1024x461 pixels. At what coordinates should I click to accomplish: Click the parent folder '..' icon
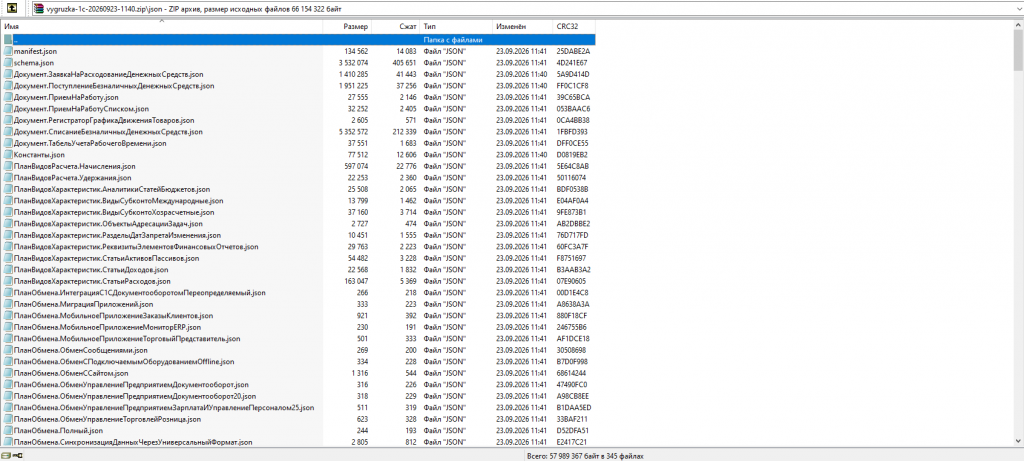pos(8,40)
